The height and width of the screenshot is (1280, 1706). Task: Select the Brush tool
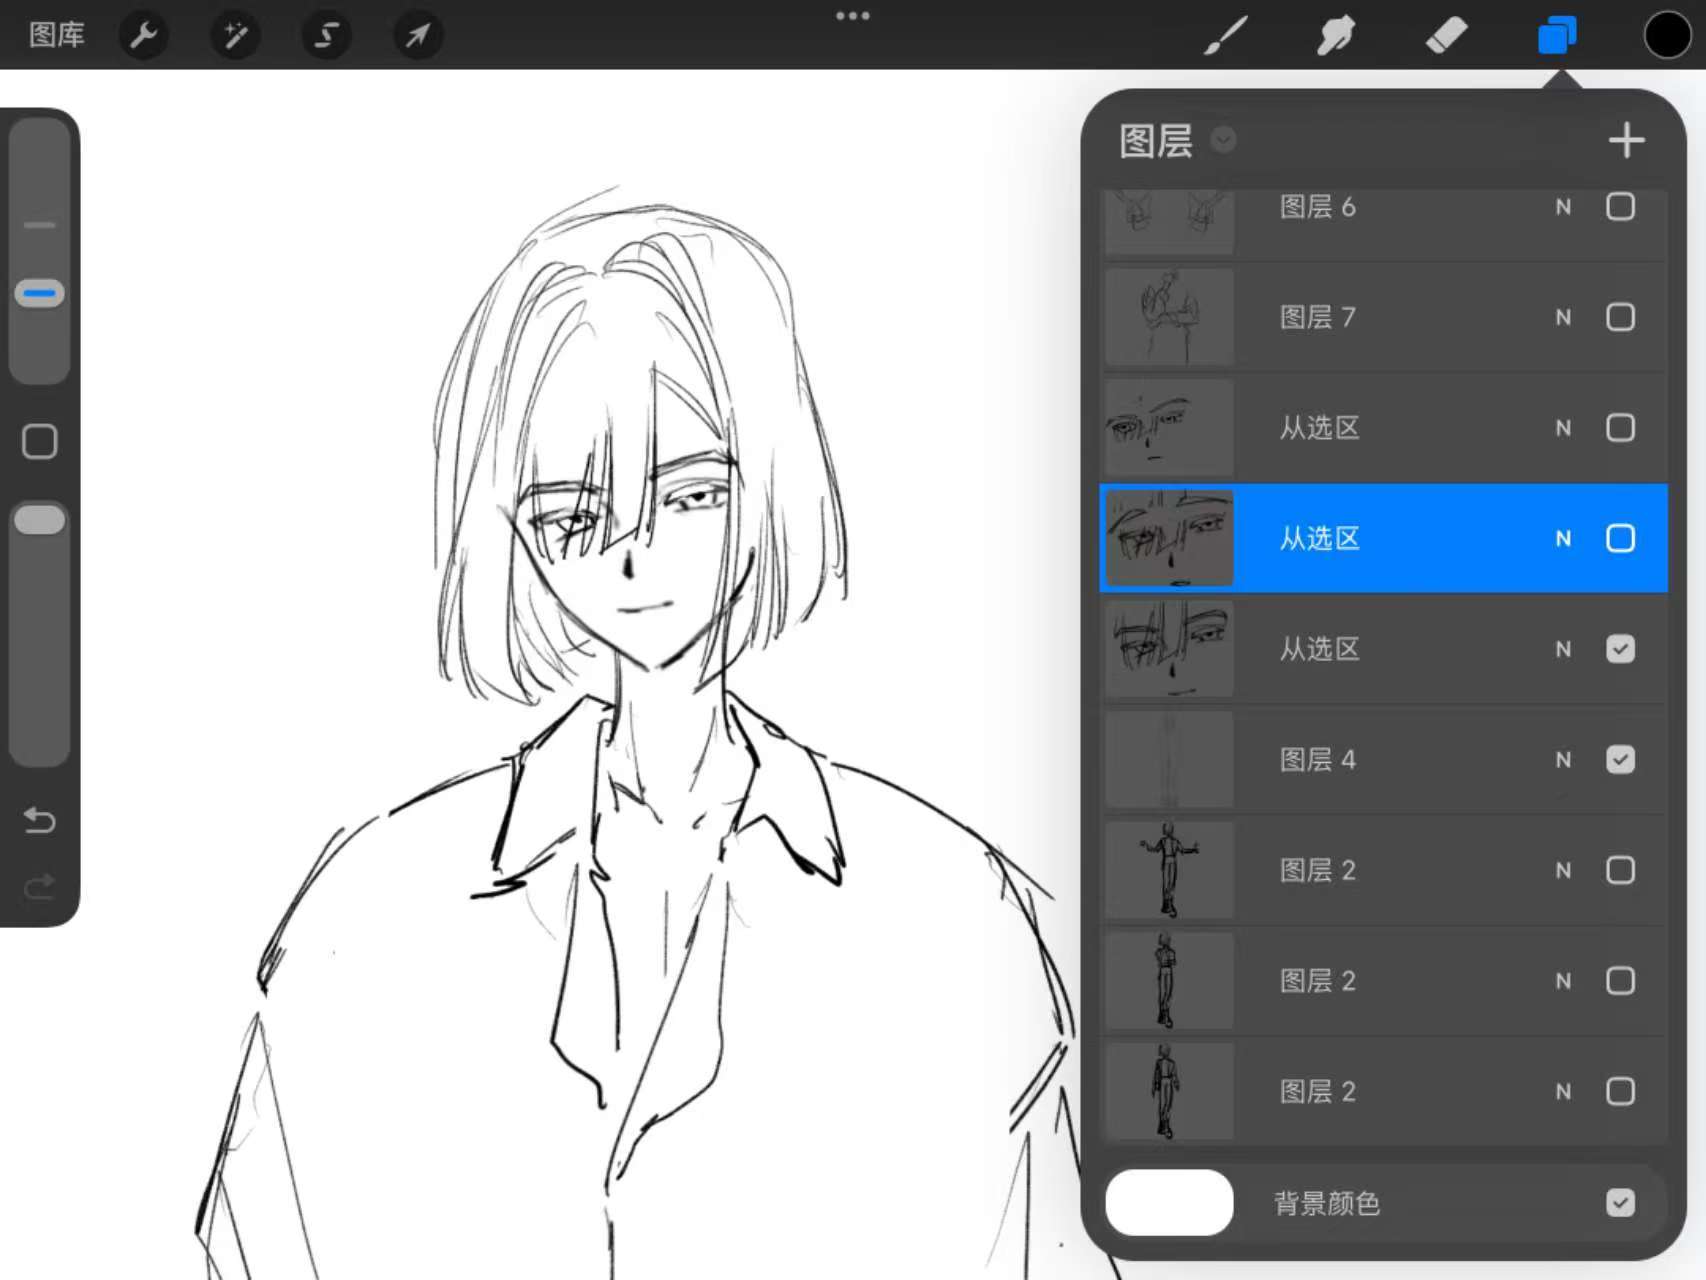coord(1226,36)
